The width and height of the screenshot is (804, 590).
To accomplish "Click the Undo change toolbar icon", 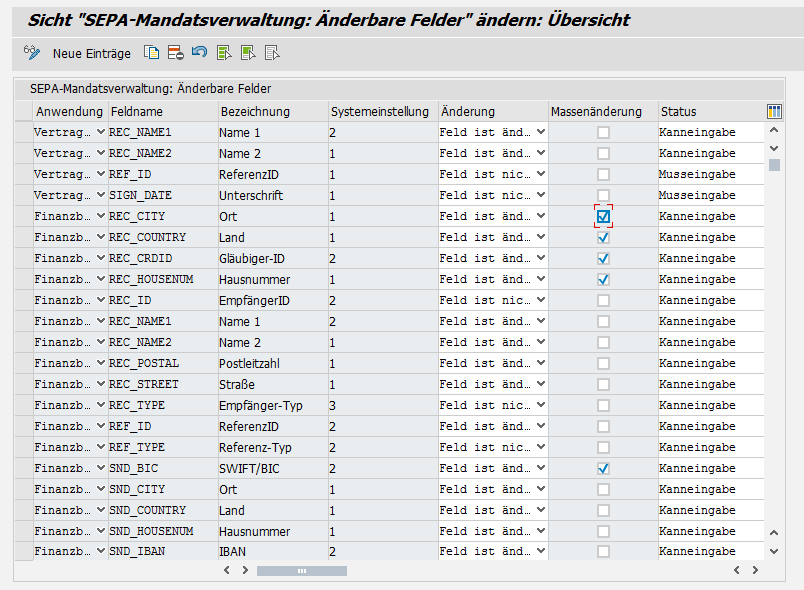I will 199,53.
